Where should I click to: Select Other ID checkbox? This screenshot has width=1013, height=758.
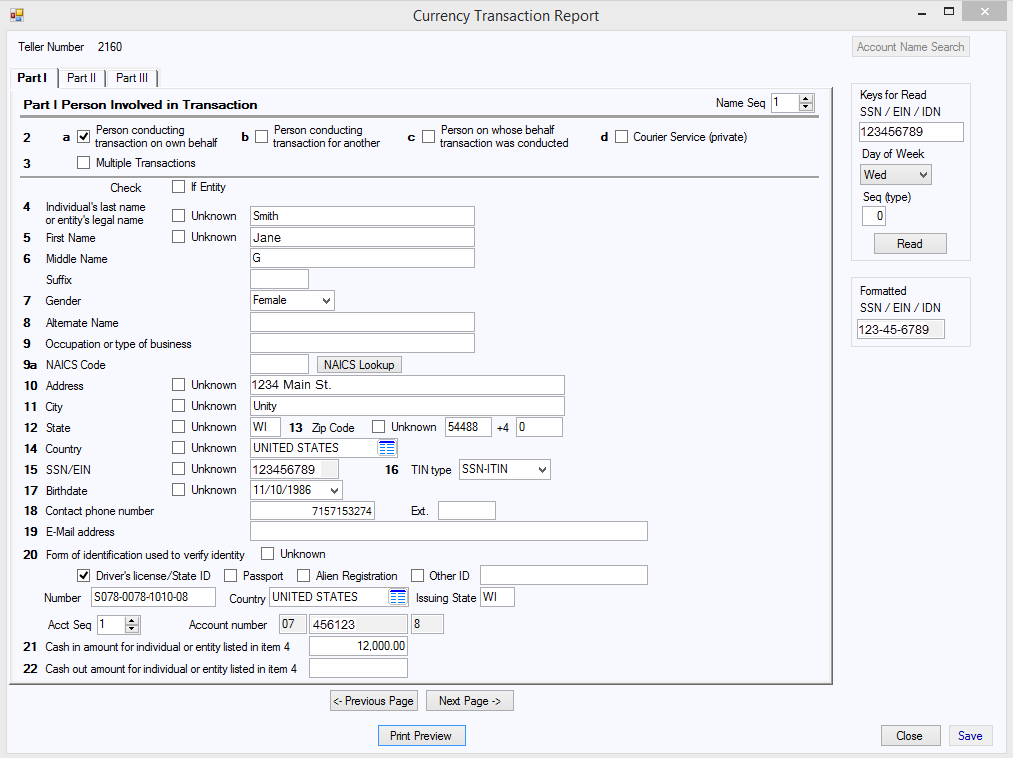click(x=417, y=575)
